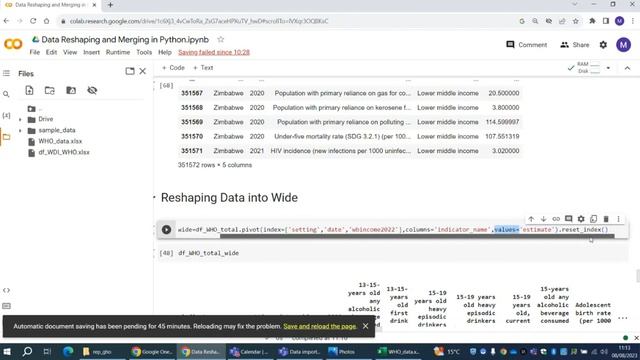The image size is (640, 360).
Task: Run the pivot code cell
Action: coord(167,229)
